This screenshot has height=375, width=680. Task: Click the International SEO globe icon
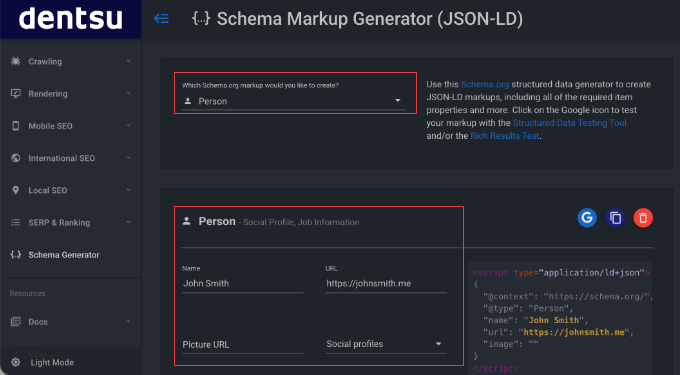16,158
